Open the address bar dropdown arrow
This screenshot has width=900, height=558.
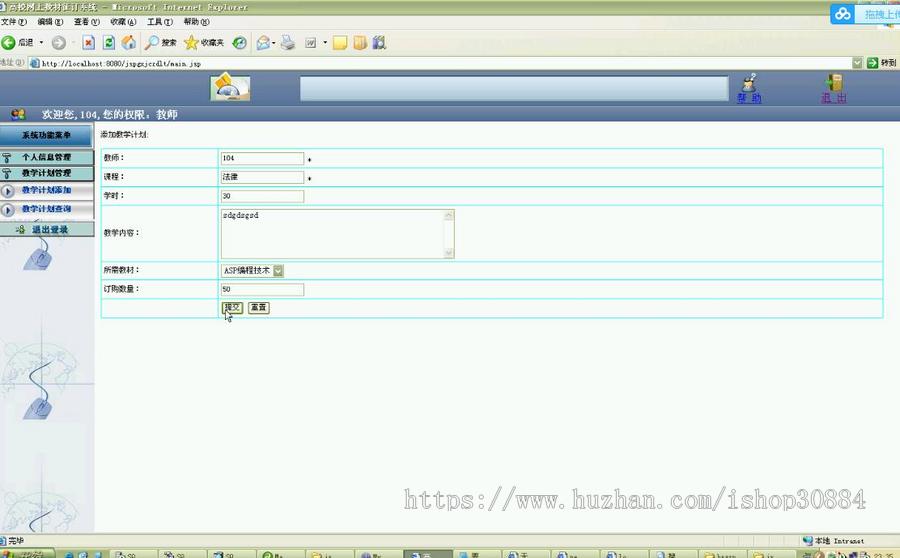coord(857,63)
